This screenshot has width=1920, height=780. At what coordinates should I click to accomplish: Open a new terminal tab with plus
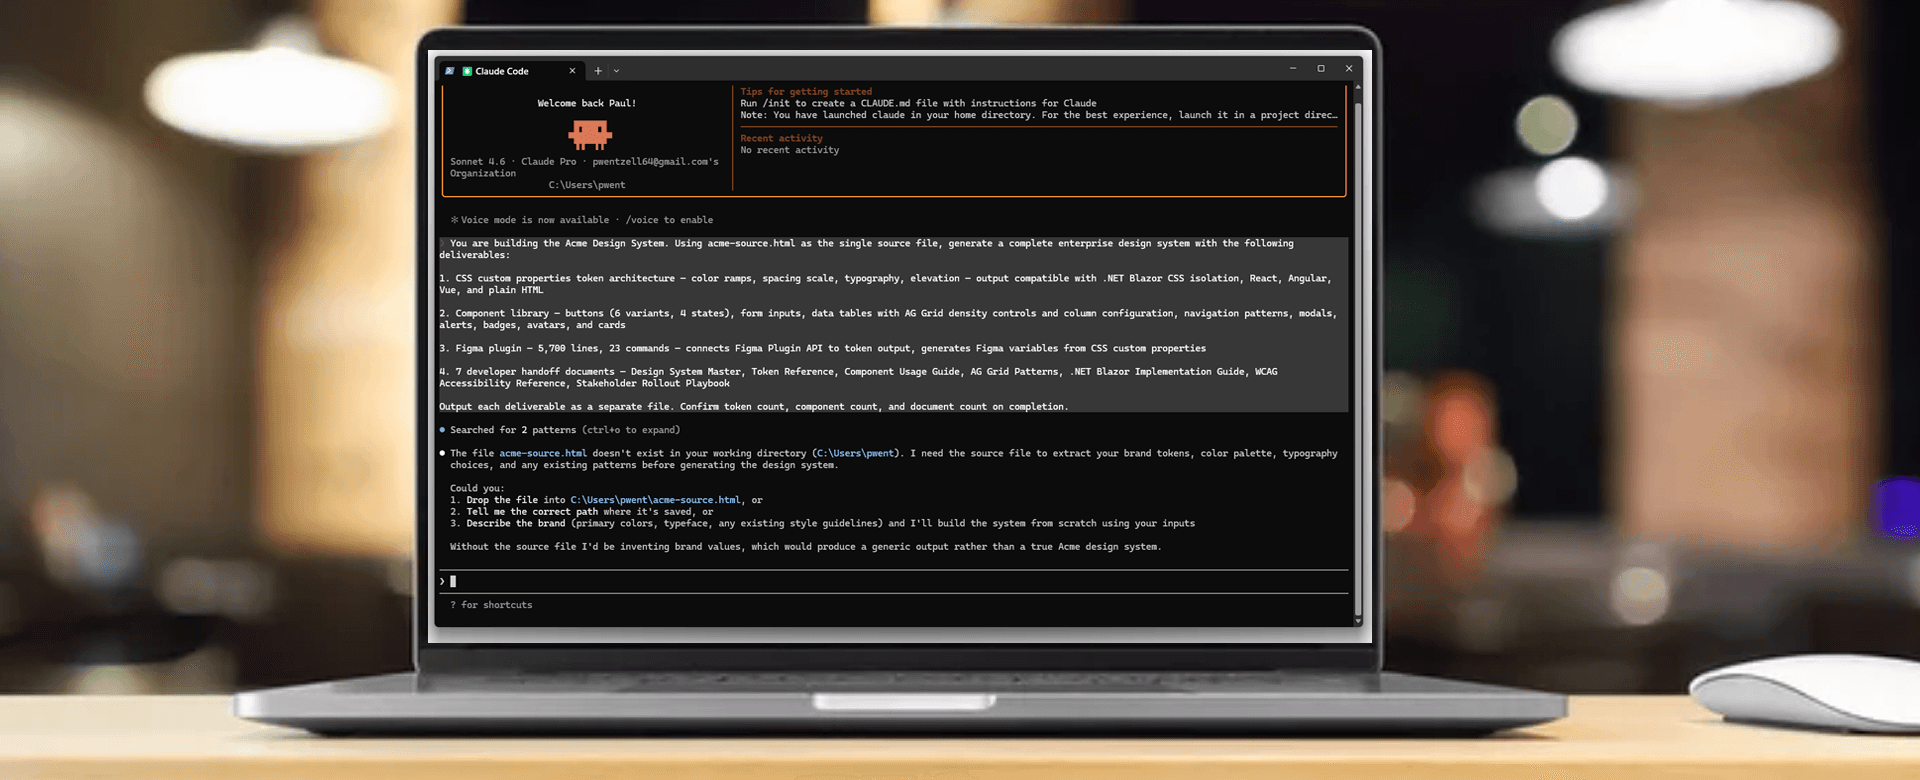point(598,71)
